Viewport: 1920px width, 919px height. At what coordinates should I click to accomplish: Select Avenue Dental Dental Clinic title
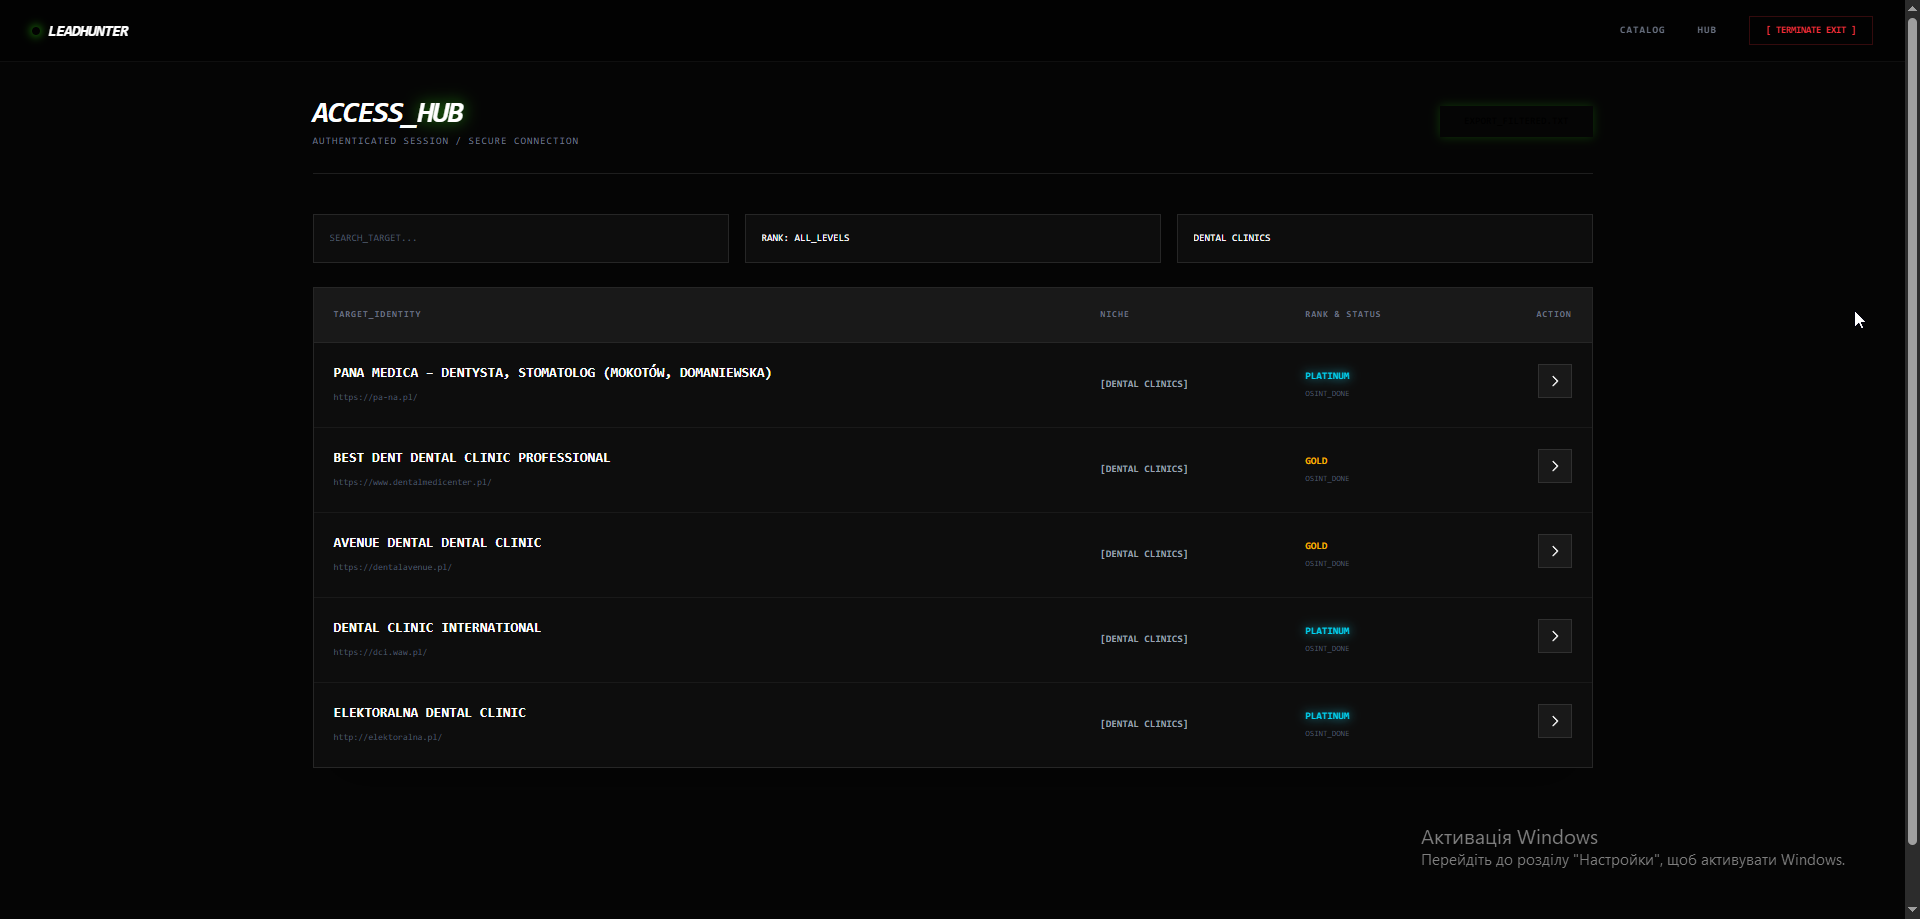click(437, 543)
